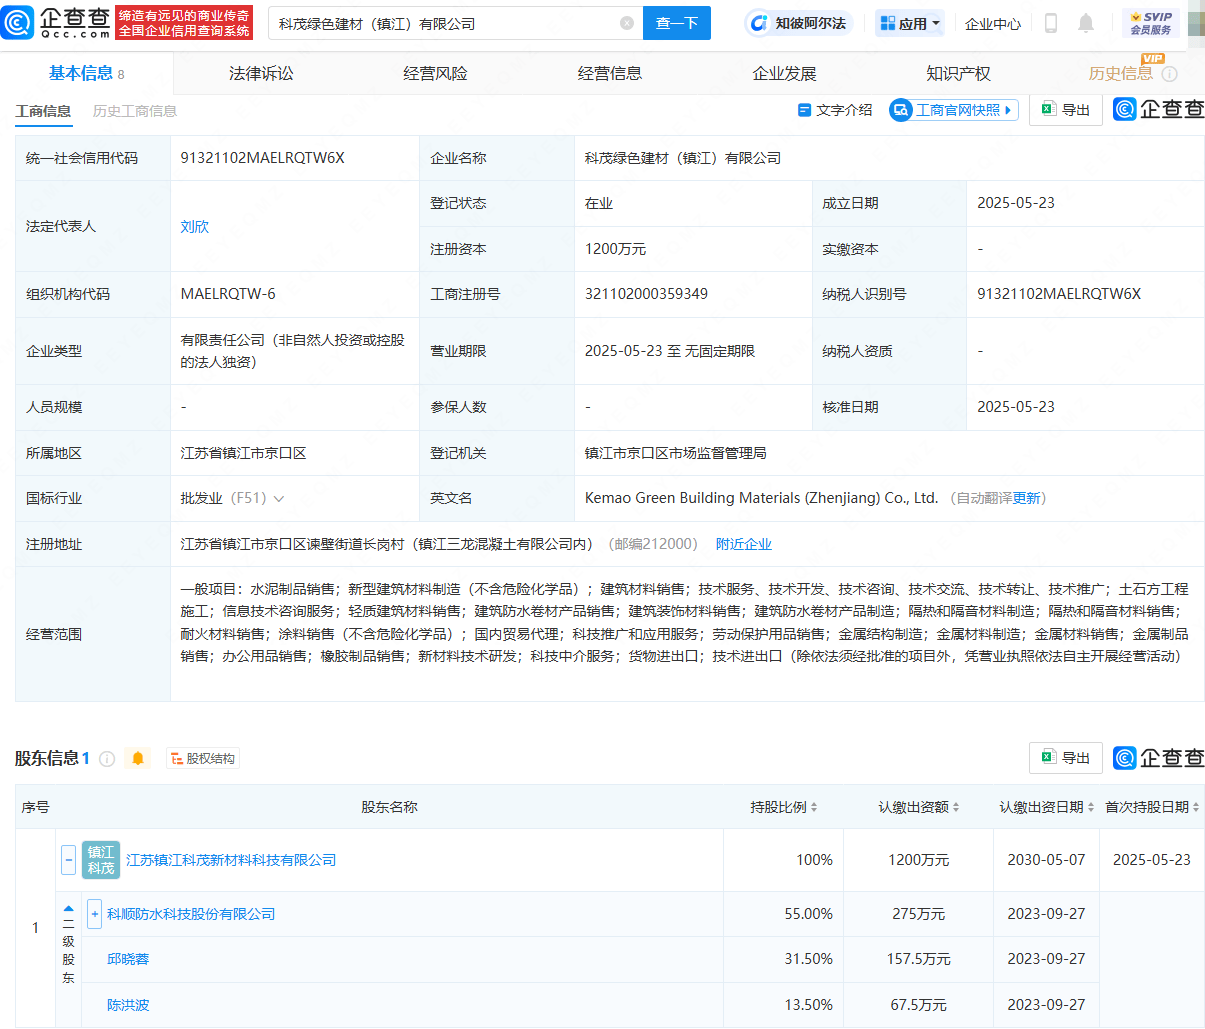Select 157.5万元 contribution cell
1205x1029 pixels.
point(918,959)
